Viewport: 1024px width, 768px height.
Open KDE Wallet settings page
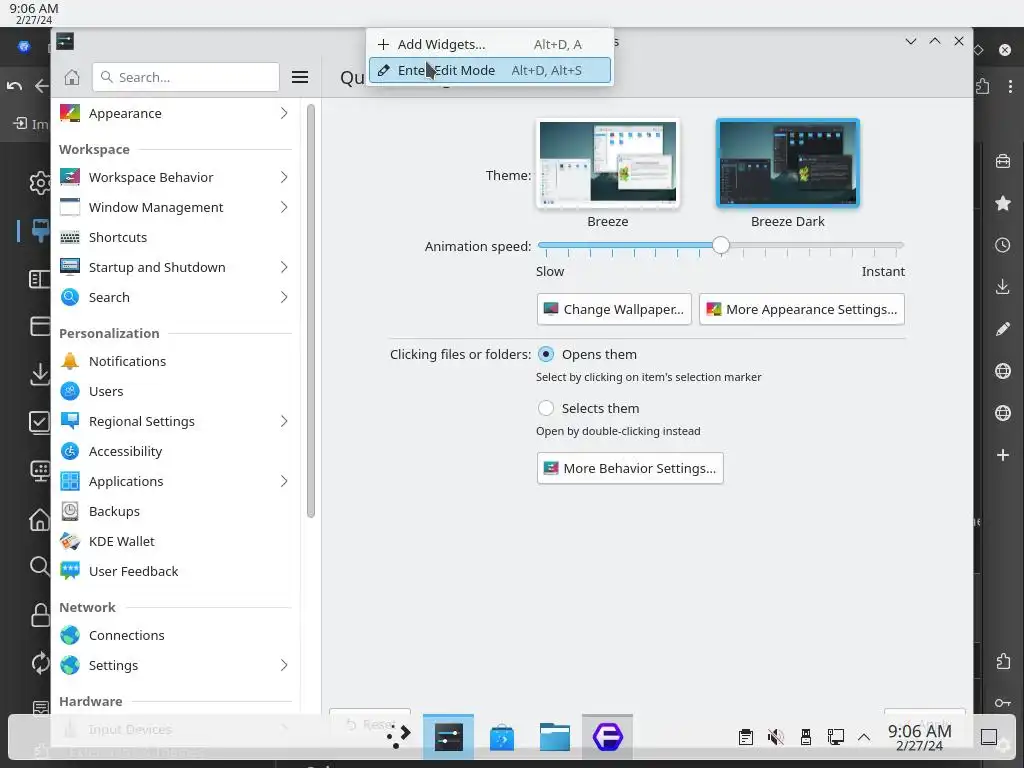tap(175, 541)
